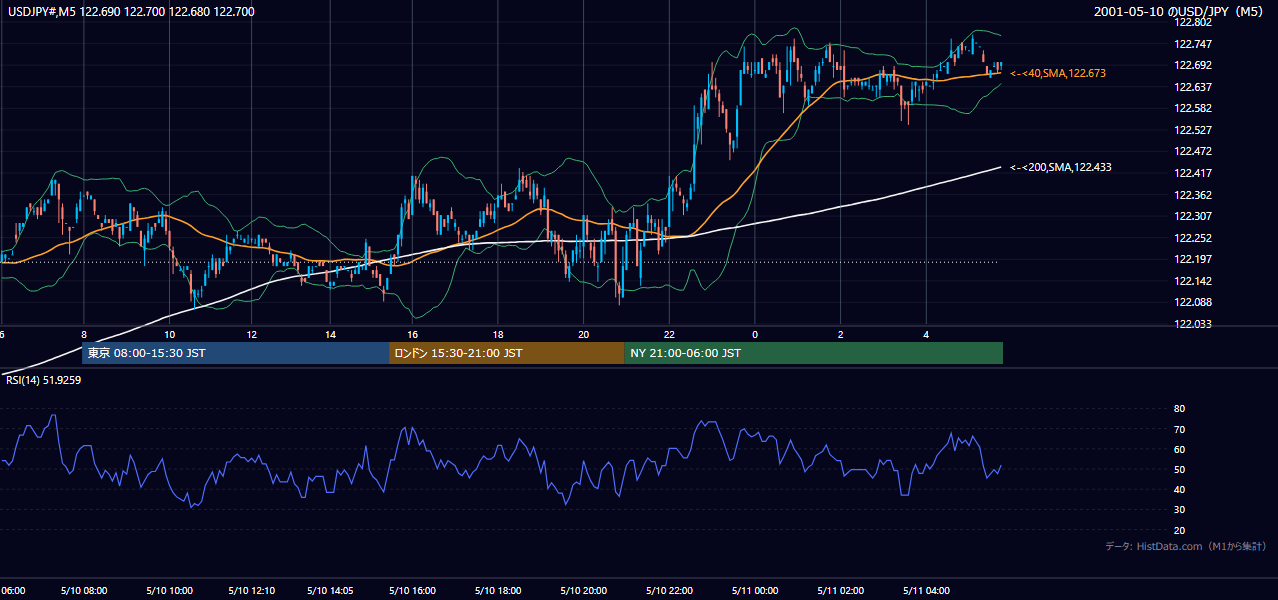Click the bottom time label 5/10 10:00
The height and width of the screenshot is (600, 1278).
point(169,590)
